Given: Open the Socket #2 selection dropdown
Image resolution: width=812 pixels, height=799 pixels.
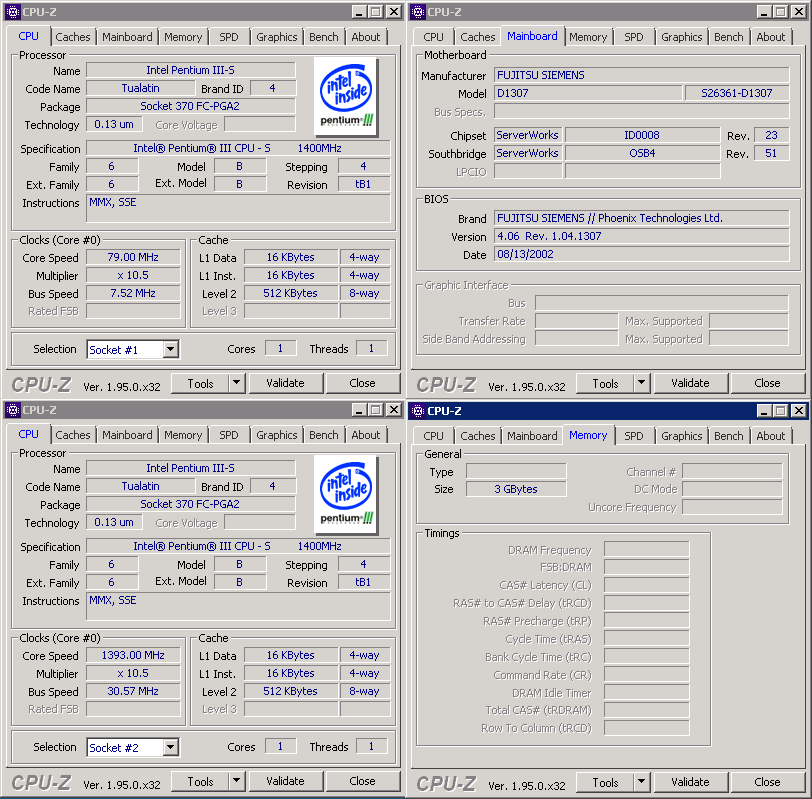Looking at the screenshot, I should pyautogui.click(x=170, y=747).
